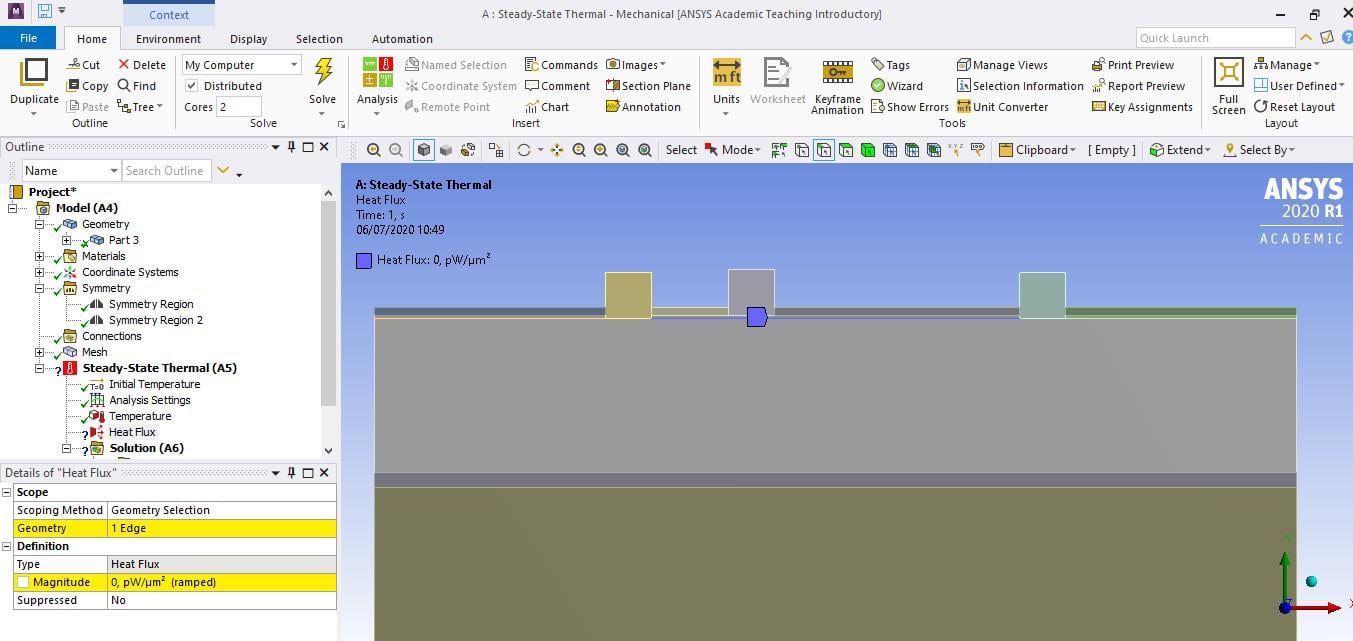The width and height of the screenshot is (1353, 641).
Task: Click the Save icon in title bar
Action: [45, 12]
